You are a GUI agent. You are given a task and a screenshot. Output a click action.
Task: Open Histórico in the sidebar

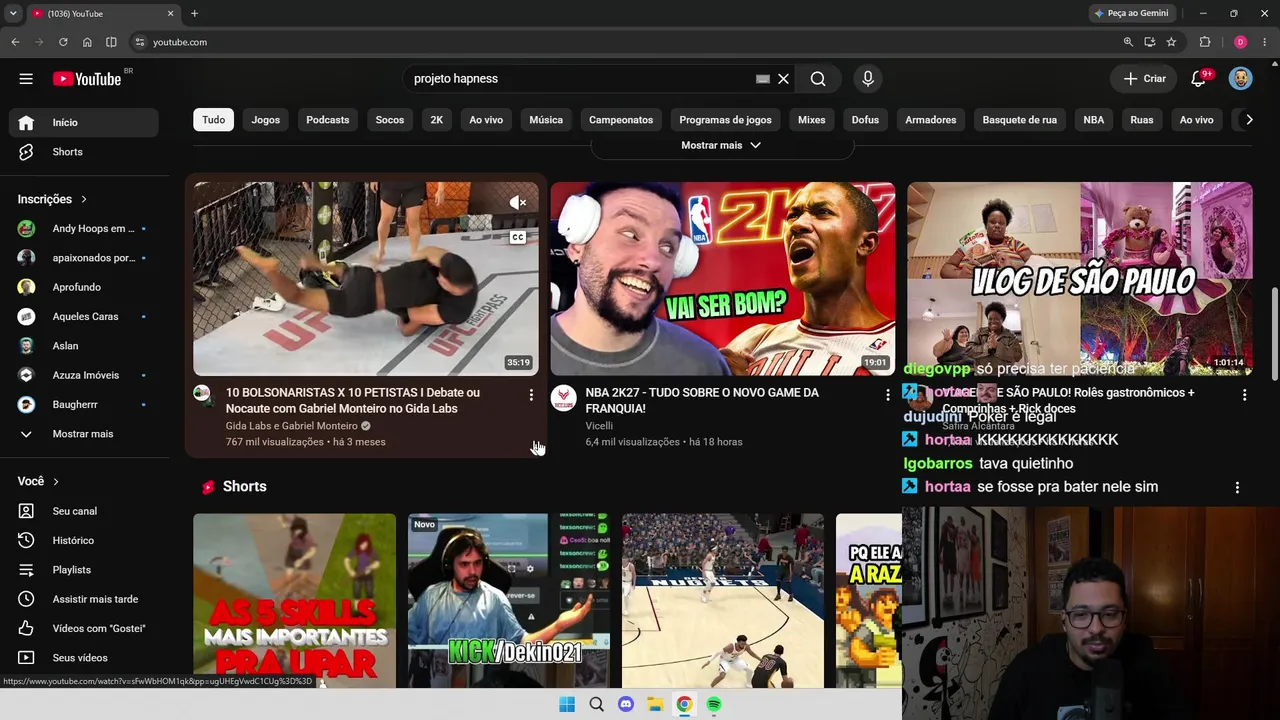[84, 540]
